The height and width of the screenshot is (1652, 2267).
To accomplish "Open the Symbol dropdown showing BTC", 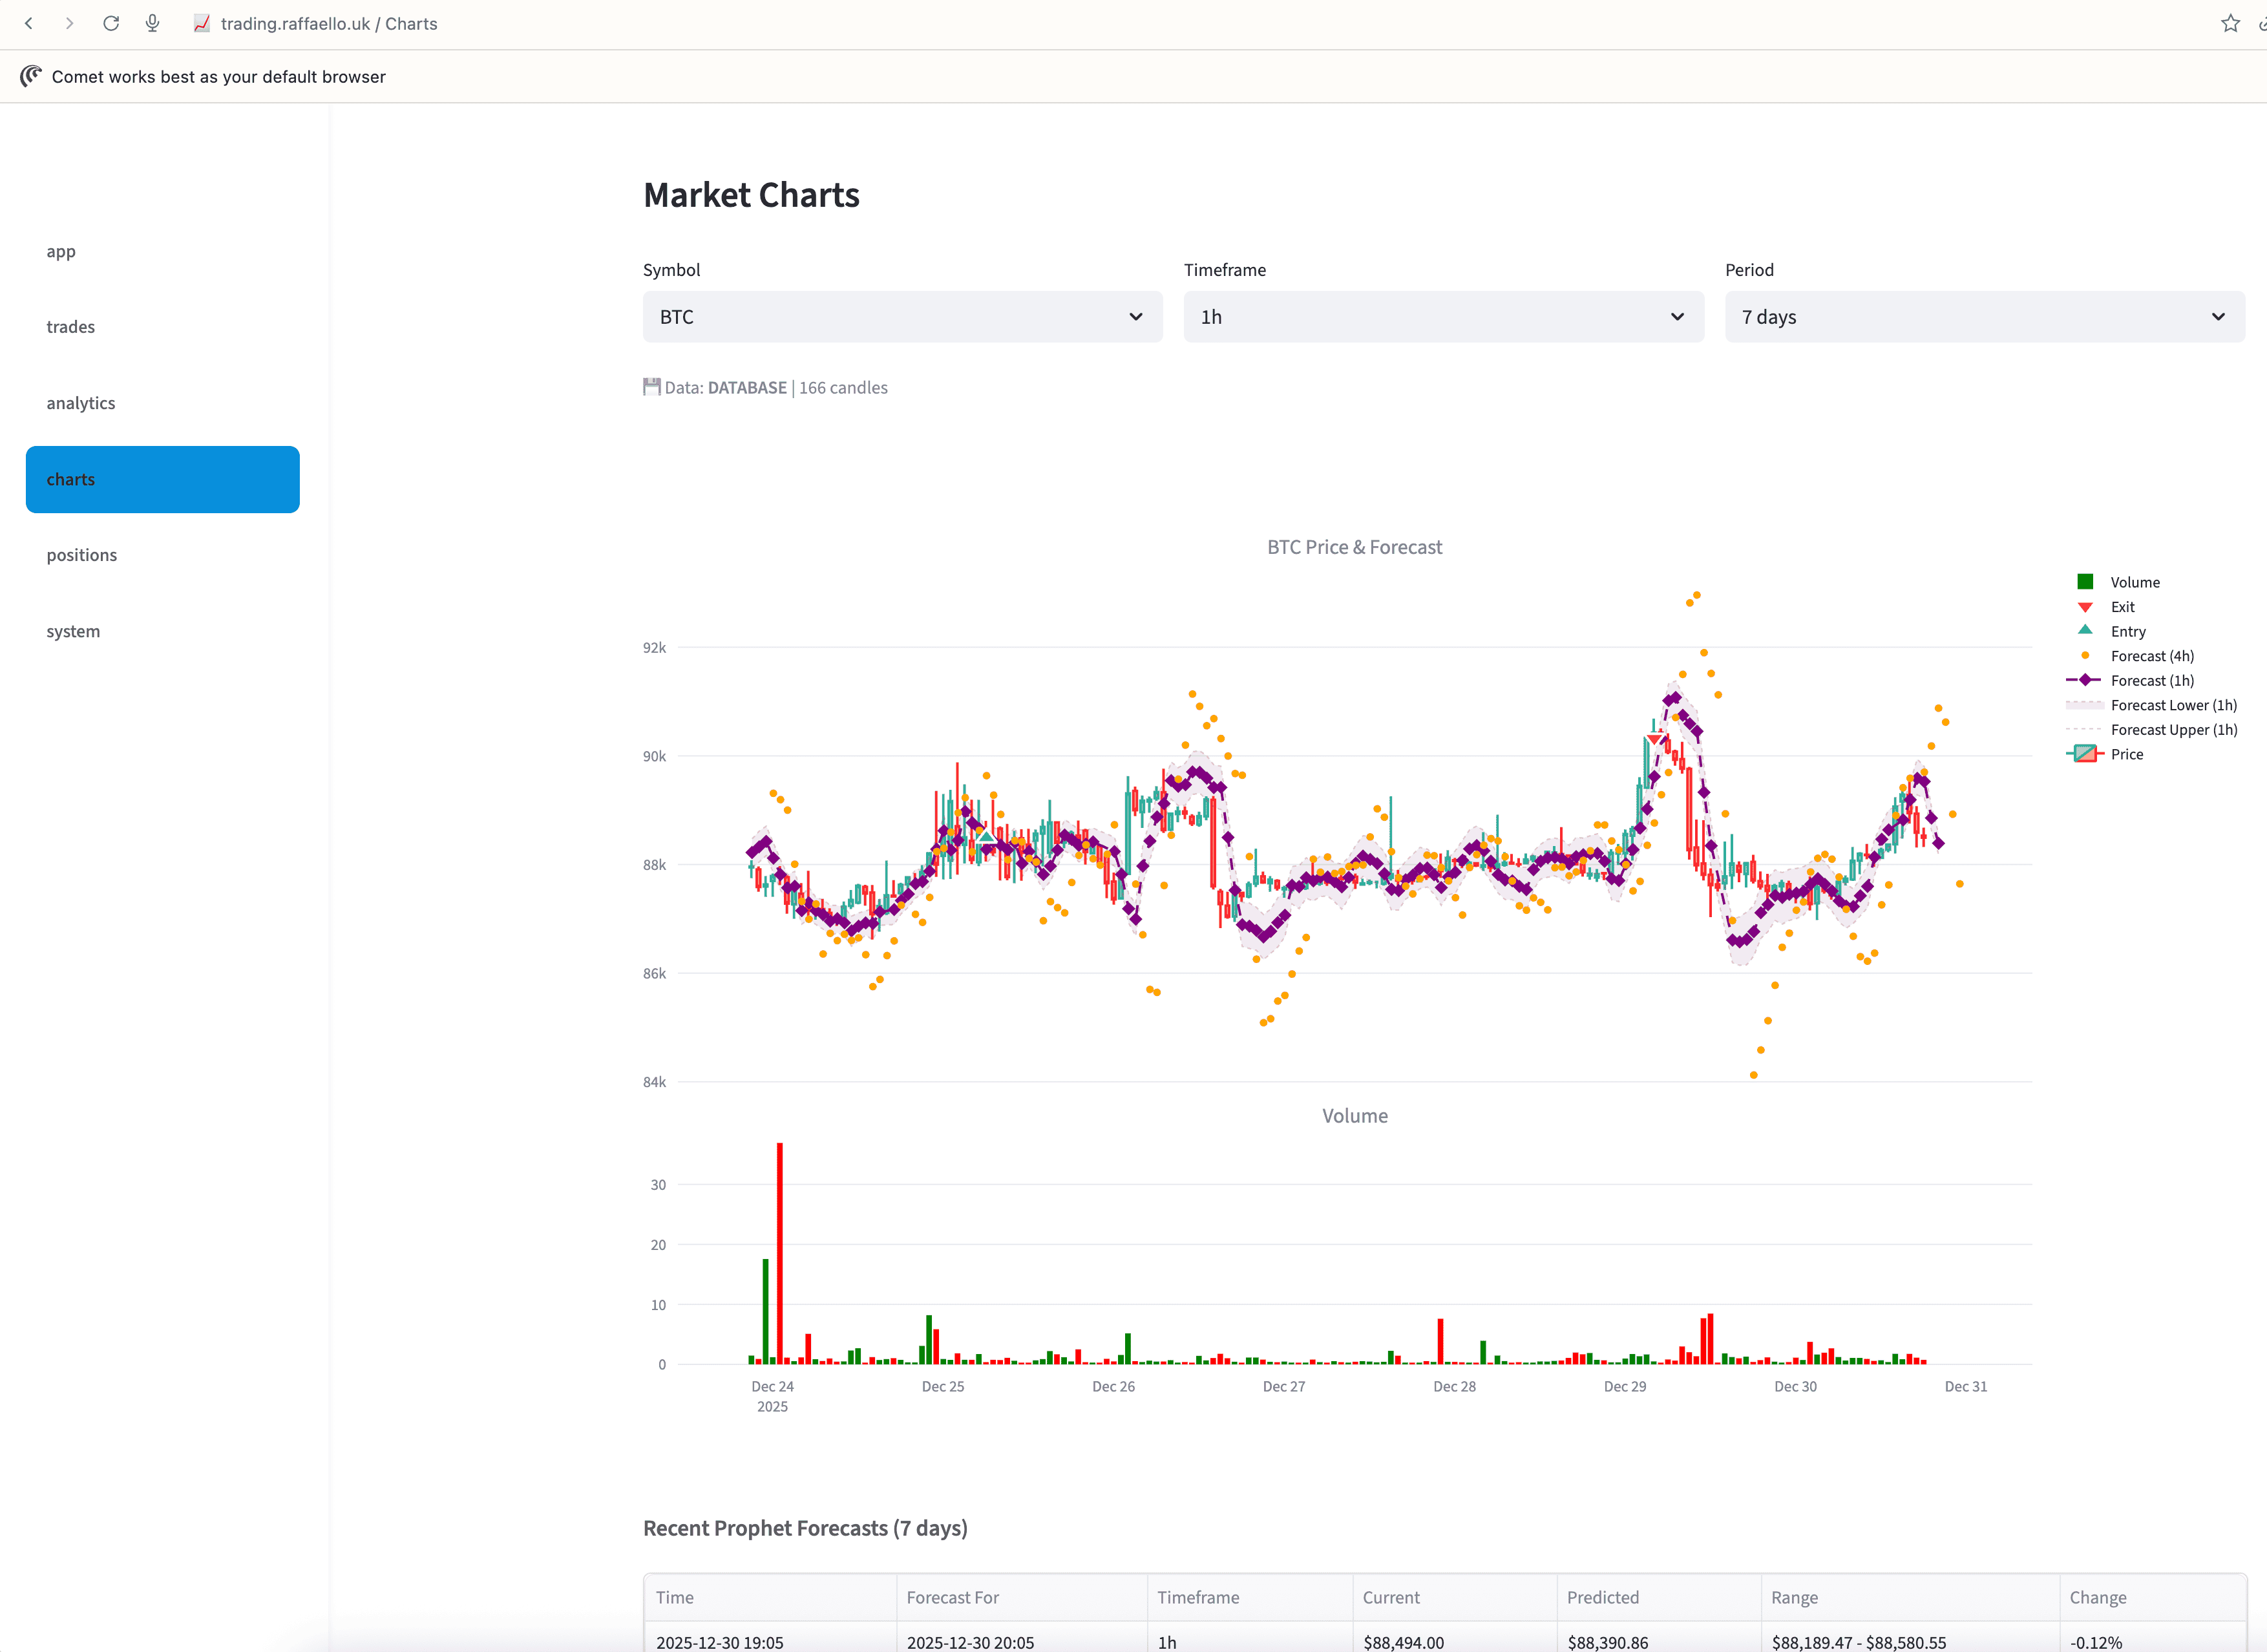I will 902,317.
